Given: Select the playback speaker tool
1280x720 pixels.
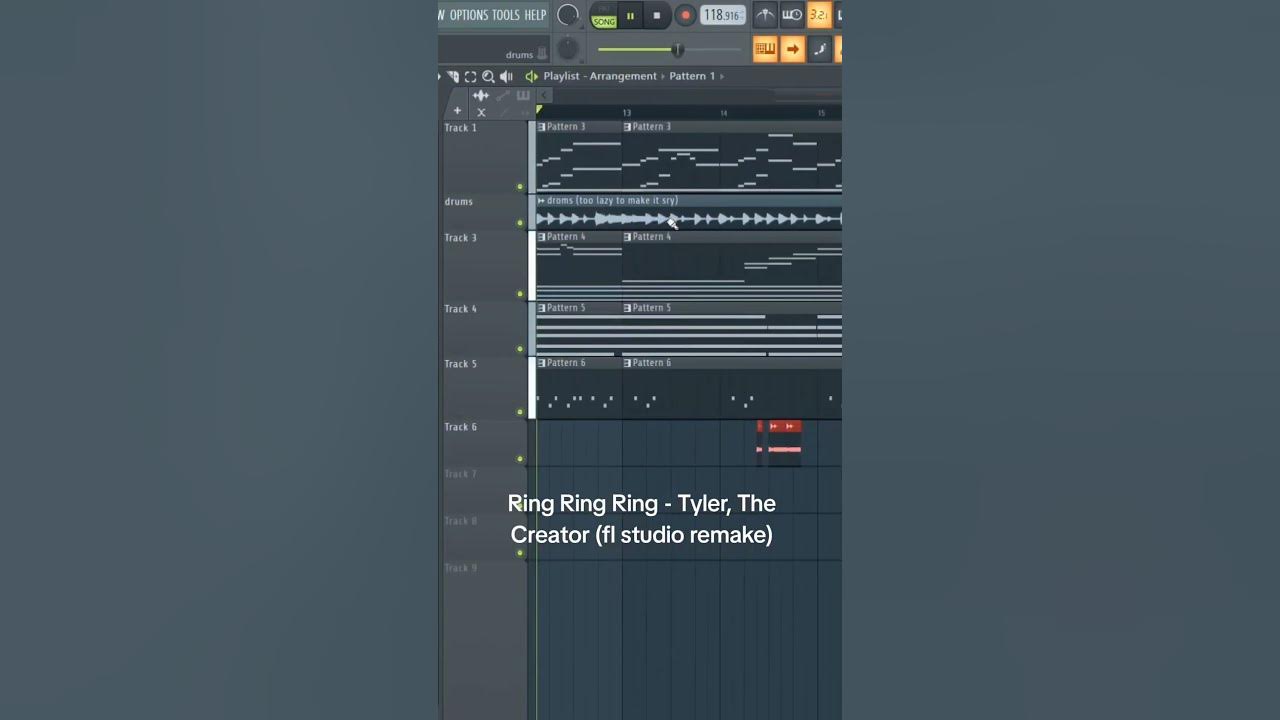Looking at the screenshot, I should (x=506, y=77).
